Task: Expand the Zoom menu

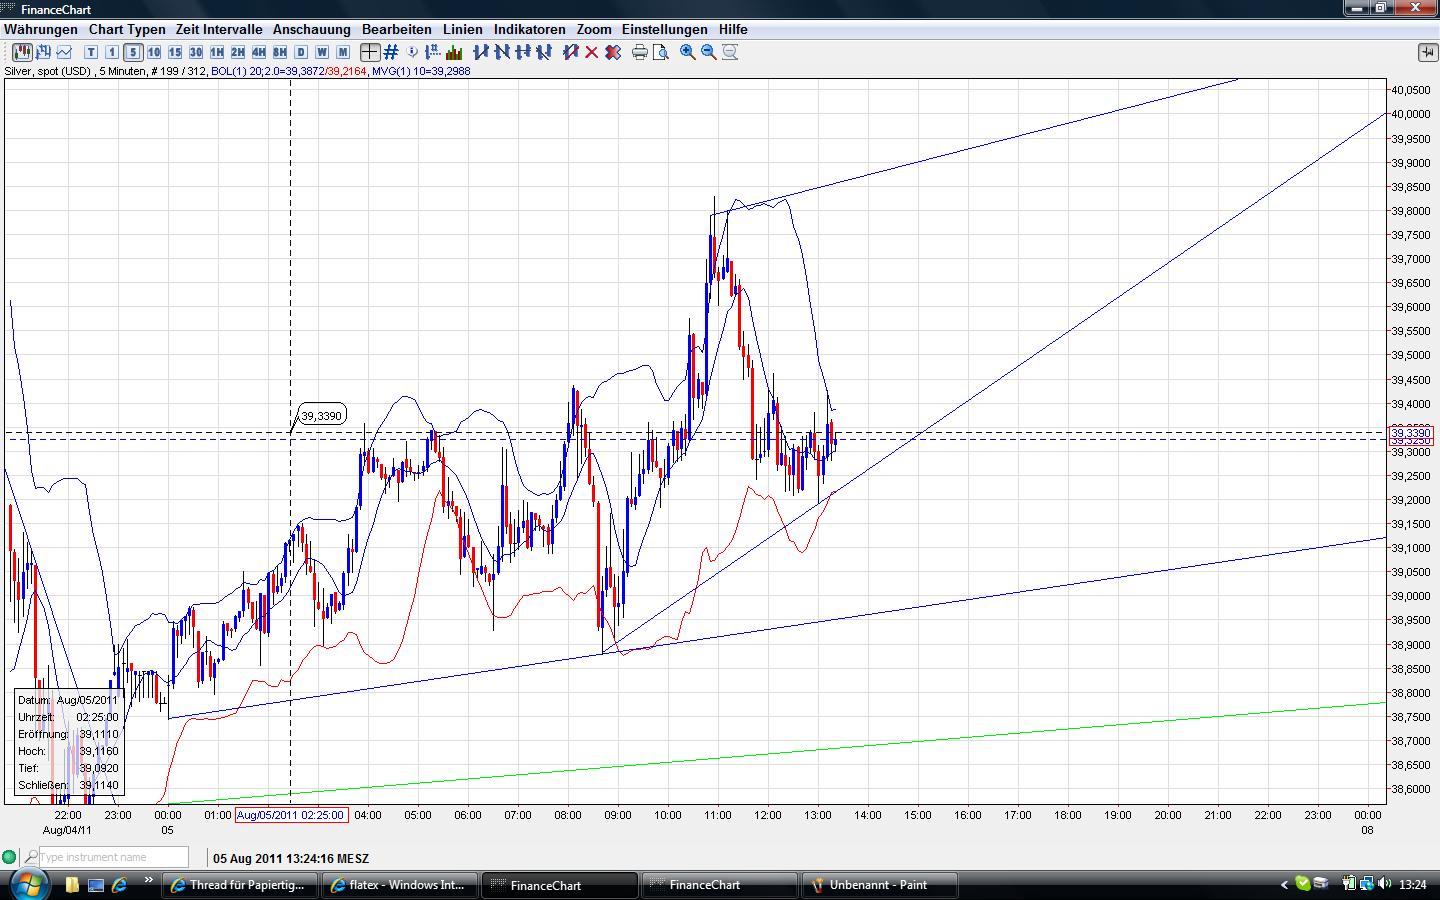Action: (x=594, y=29)
